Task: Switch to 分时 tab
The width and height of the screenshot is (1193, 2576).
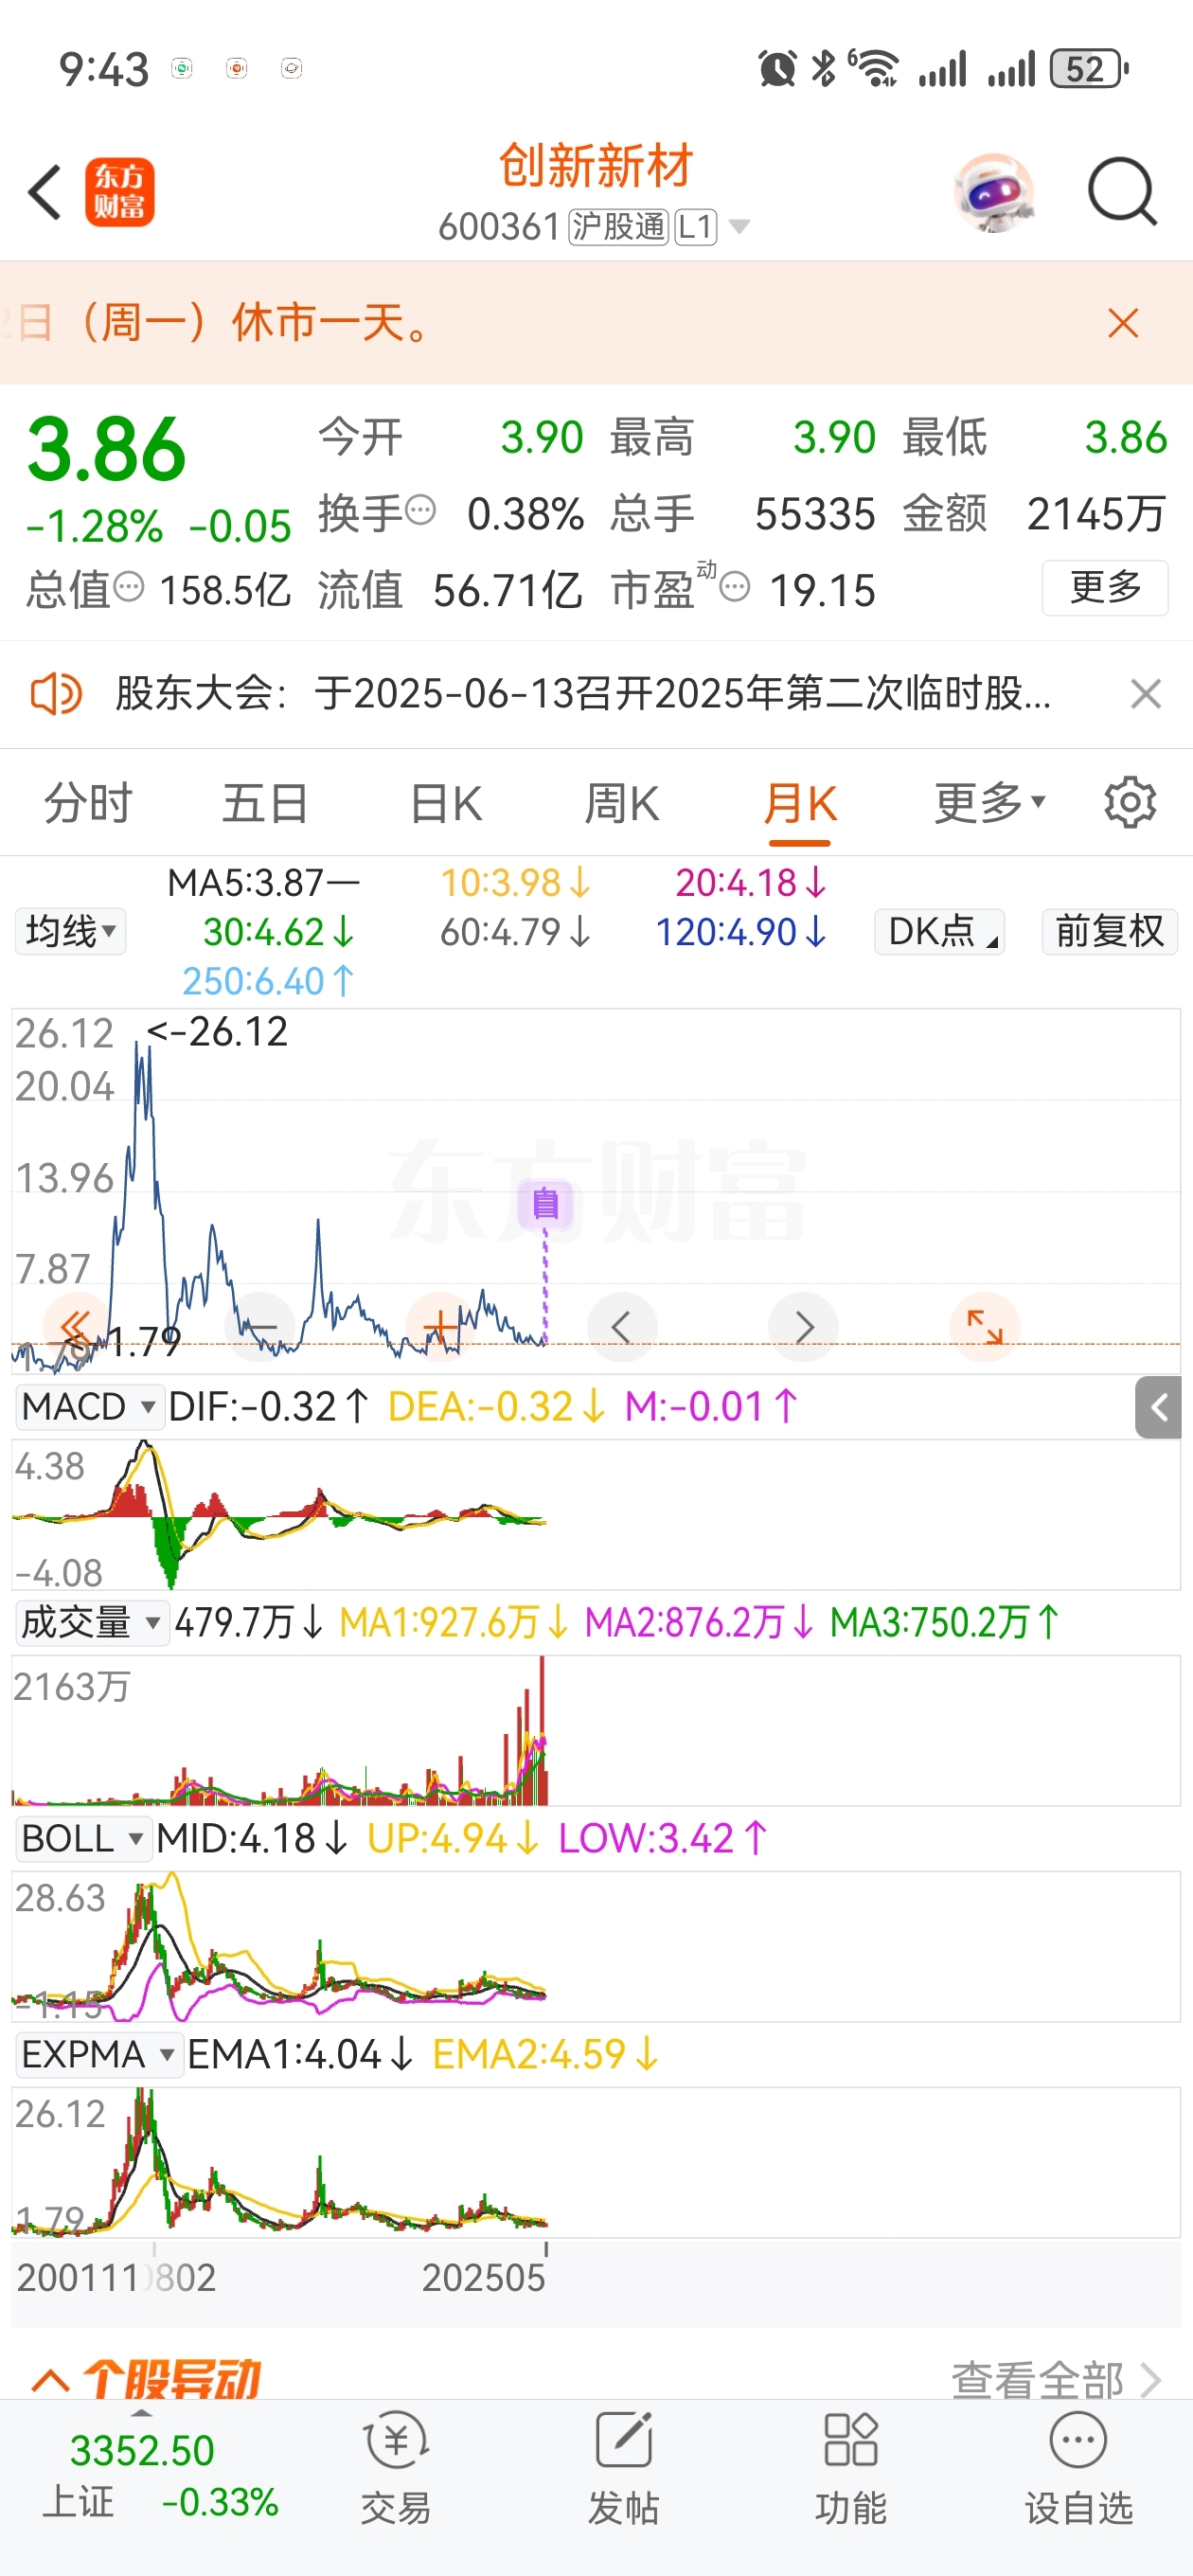Action: point(88,803)
